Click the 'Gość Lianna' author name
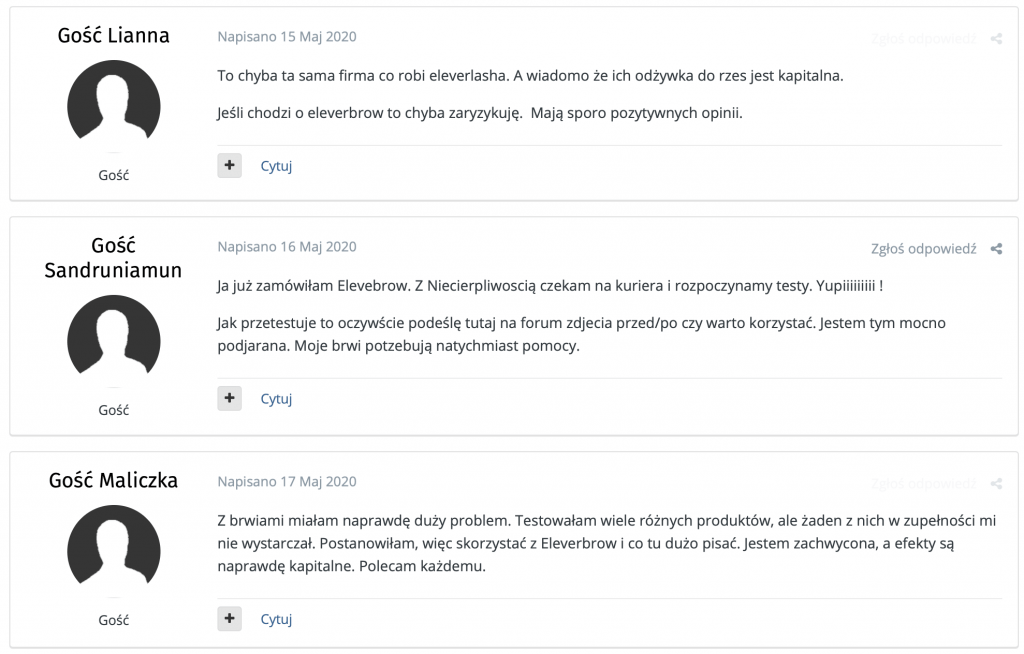Screen dimensions: 1024x654 [x=113, y=36]
